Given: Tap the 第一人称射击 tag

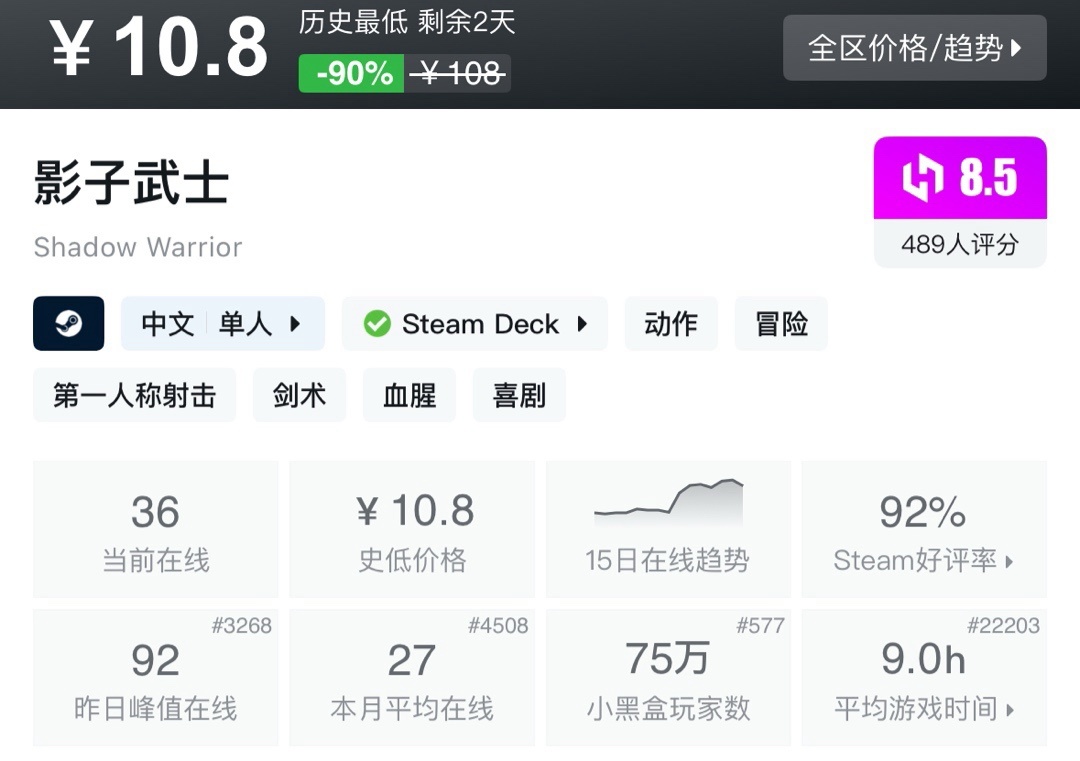Looking at the screenshot, I should tap(135, 396).
